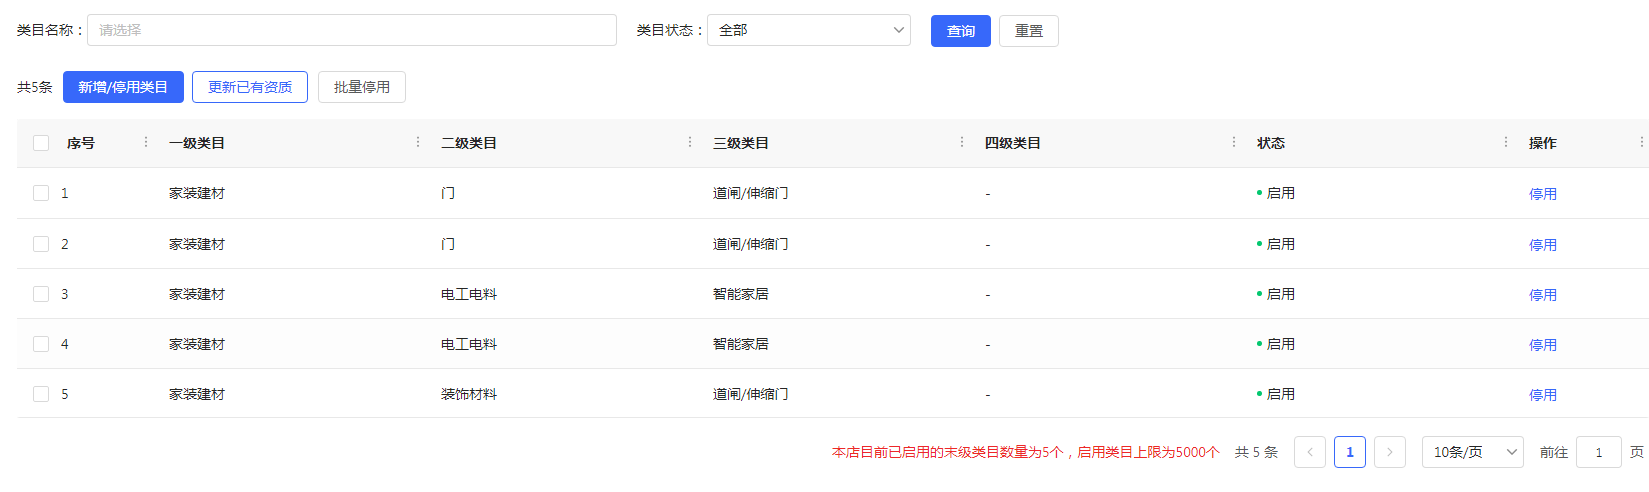Tick the checkbox for row 5
1649x492 pixels.
[x=41, y=394]
